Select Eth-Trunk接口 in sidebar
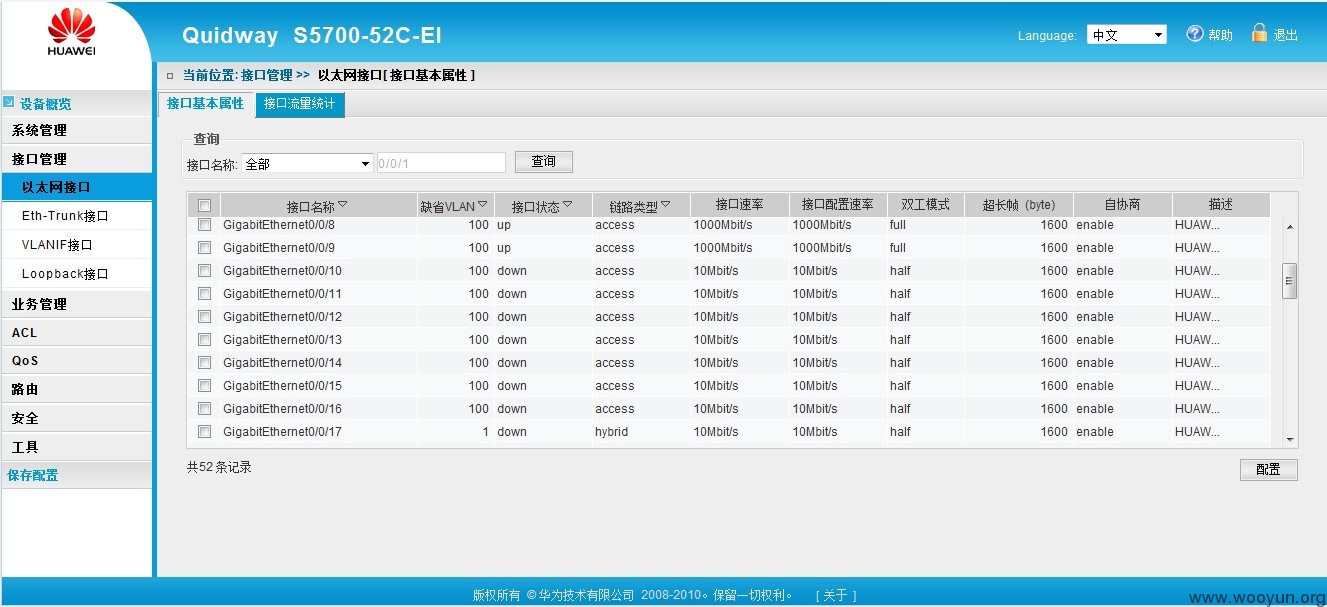 [76, 215]
